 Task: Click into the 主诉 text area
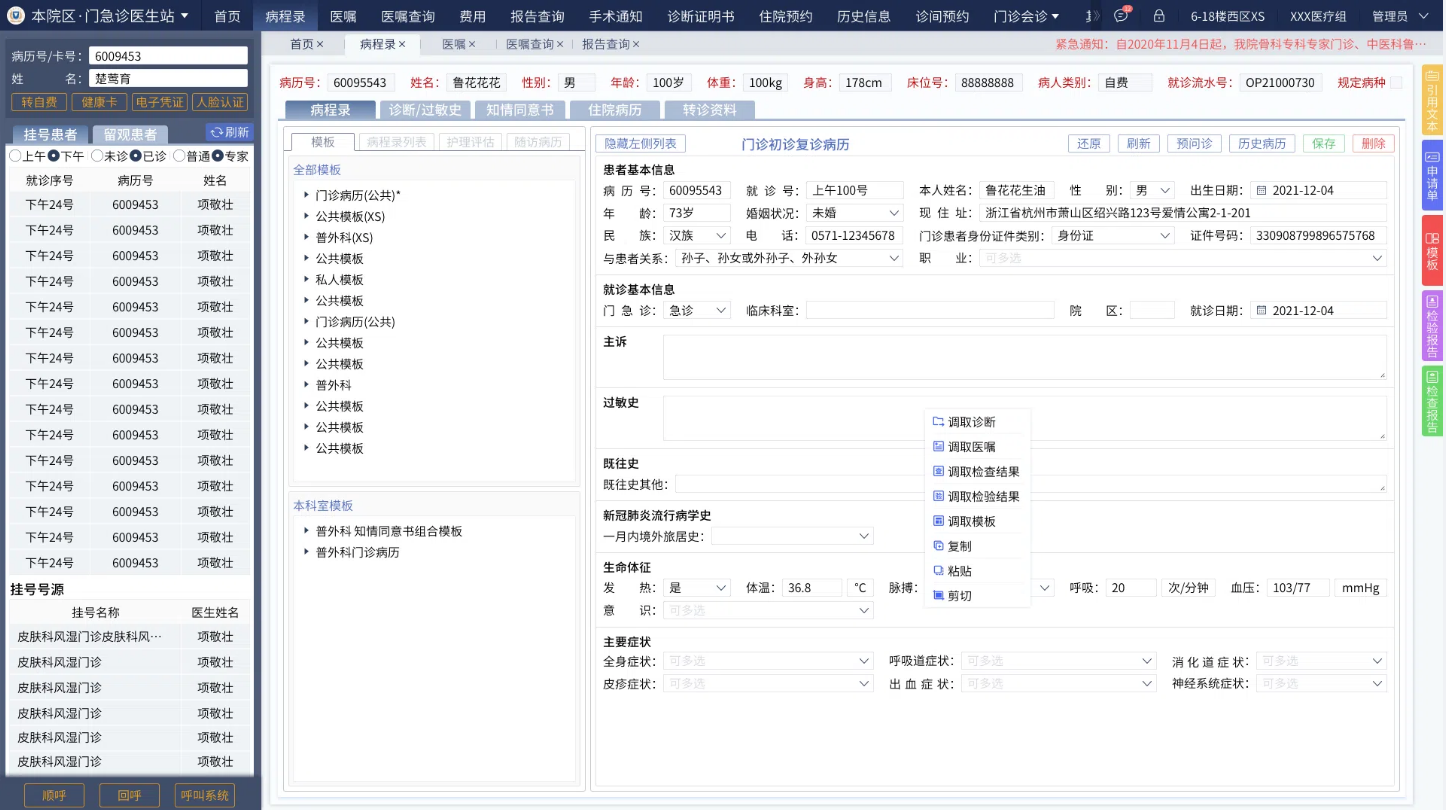(x=1025, y=357)
